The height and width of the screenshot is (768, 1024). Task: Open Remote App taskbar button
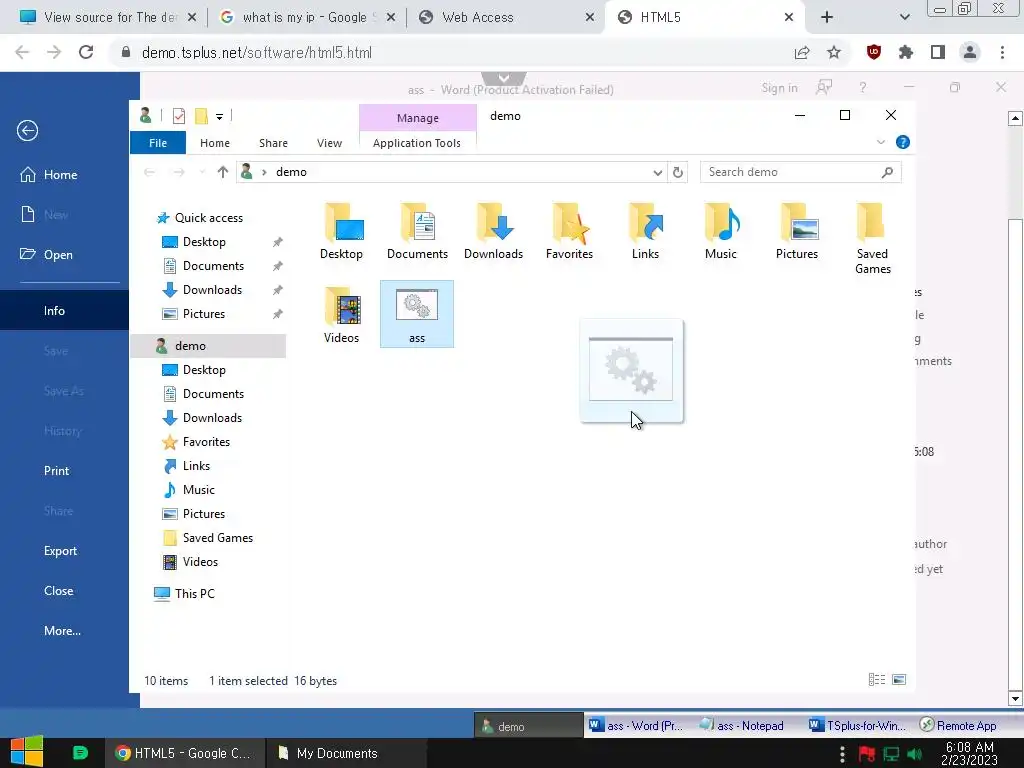pyautogui.click(x=959, y=726)
